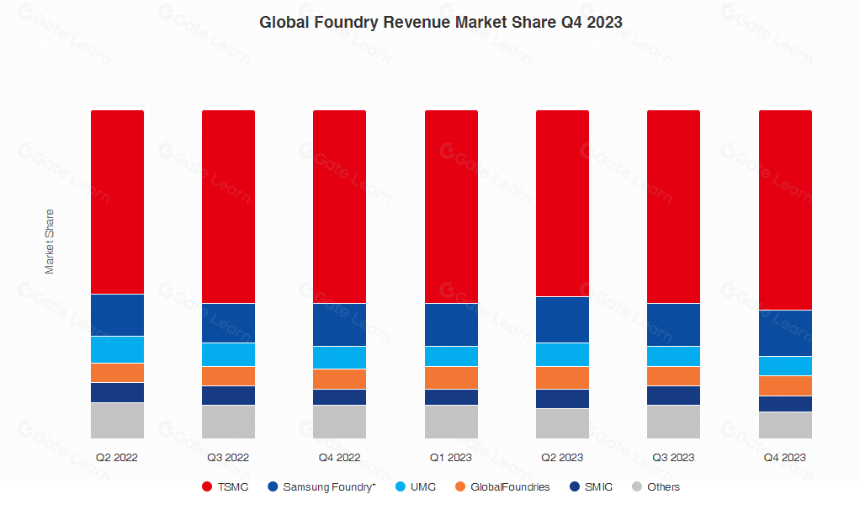Click the GlobalFoundries orange segment in Q1 2023
Screen dimensions: 860x510
pyautogui.click(x=451, y=378)
